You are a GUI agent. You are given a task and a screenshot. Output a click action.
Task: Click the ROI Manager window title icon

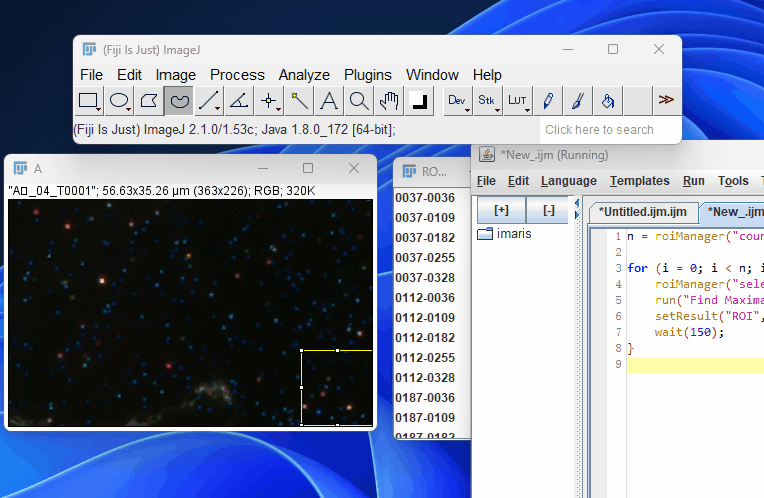coord(409,171)
